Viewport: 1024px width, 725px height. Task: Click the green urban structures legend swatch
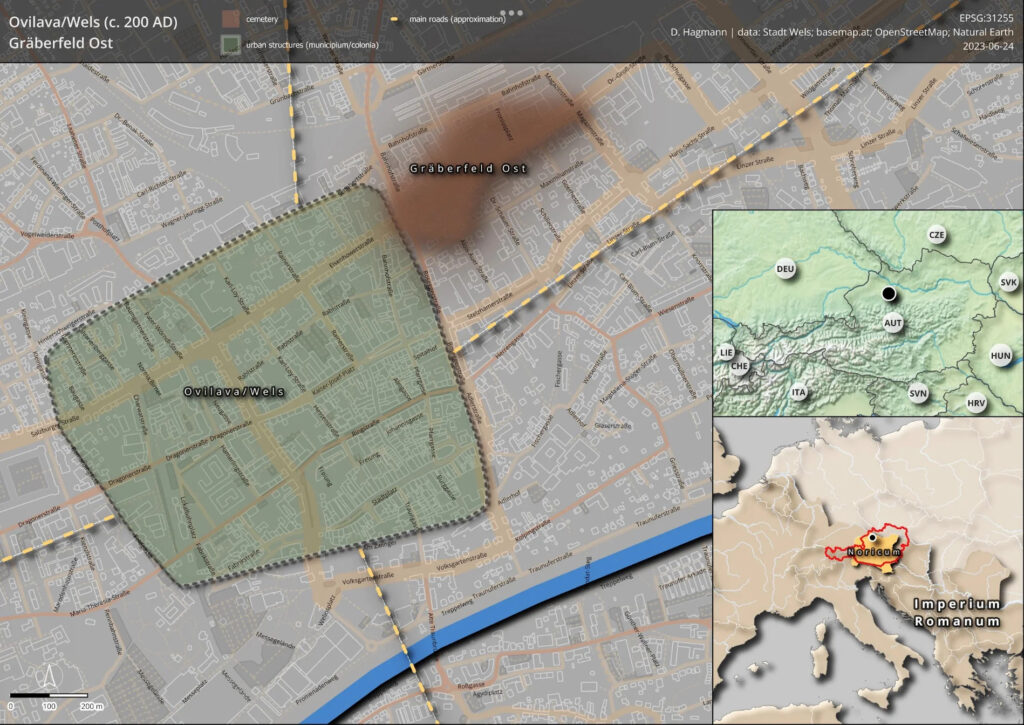[231, 46]
